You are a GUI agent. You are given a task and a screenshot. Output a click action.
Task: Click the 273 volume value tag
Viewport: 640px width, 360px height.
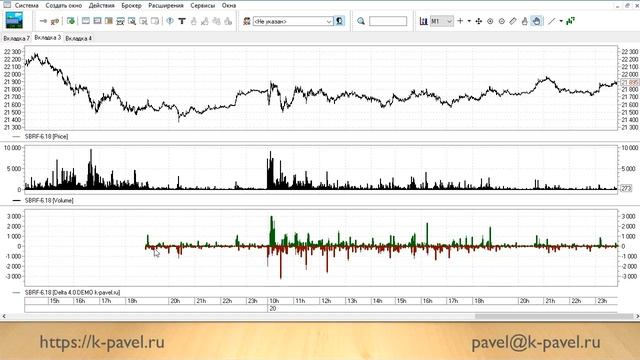pos(626,188)
